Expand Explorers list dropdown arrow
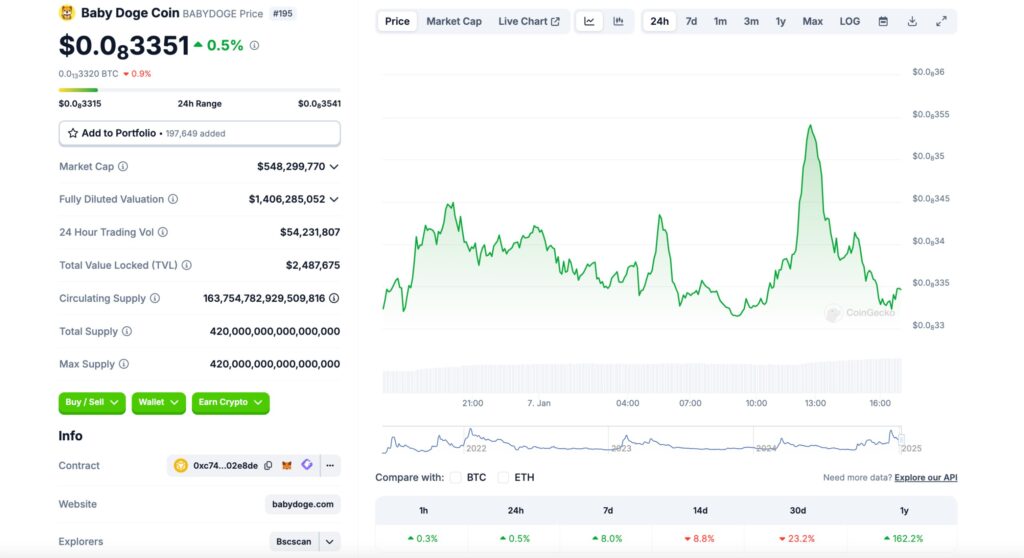Viewport: 1024px width, 558px height. pos(330,542)
